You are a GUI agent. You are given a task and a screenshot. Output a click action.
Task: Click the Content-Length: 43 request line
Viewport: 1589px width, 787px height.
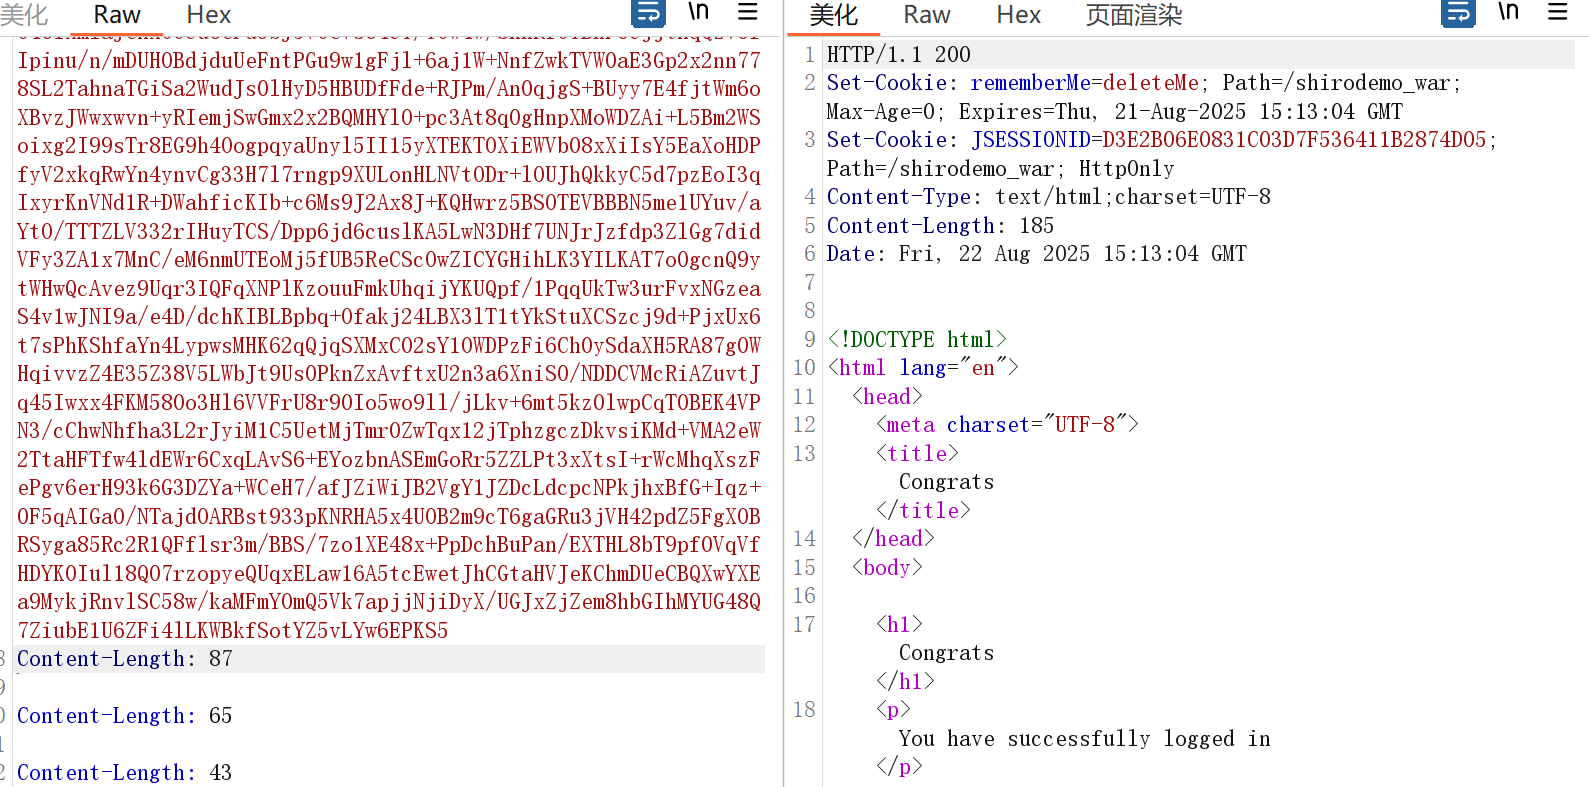point(125,773)
